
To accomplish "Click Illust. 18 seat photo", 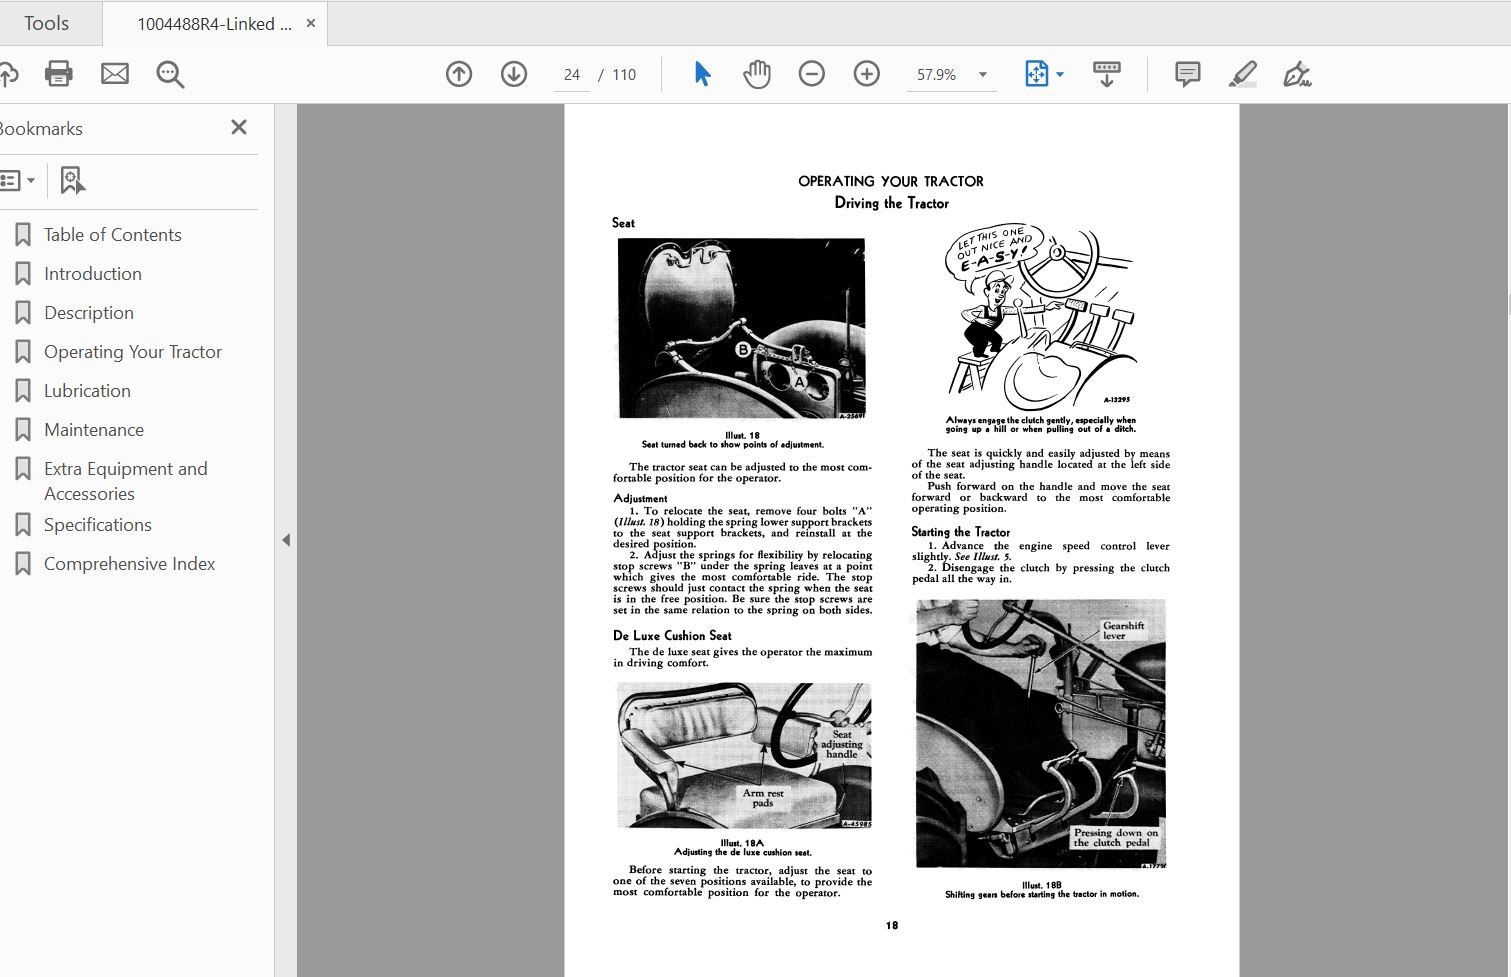I will pyautogui.click(x=741, y=328).
